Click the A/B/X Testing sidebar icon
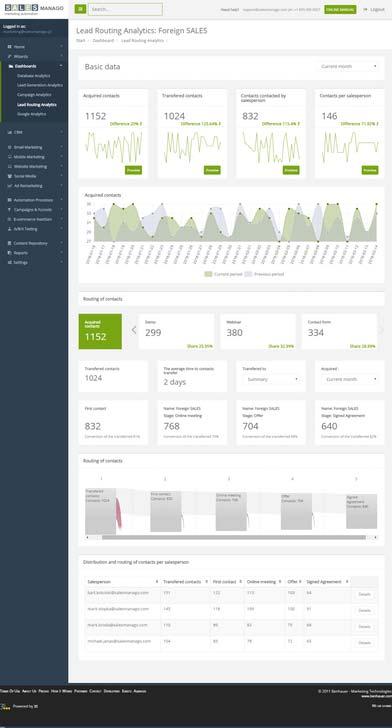Image resolution: width=392 pixels, height=728 pixels. tap(10, 229)
